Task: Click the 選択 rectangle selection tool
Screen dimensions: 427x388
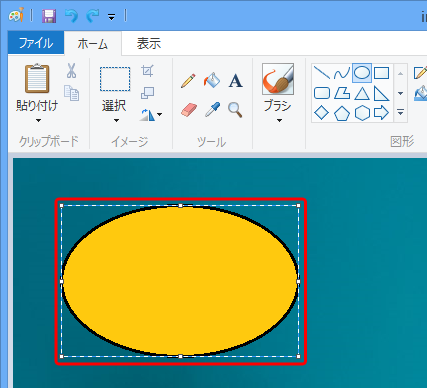Action: pos(115,79)
